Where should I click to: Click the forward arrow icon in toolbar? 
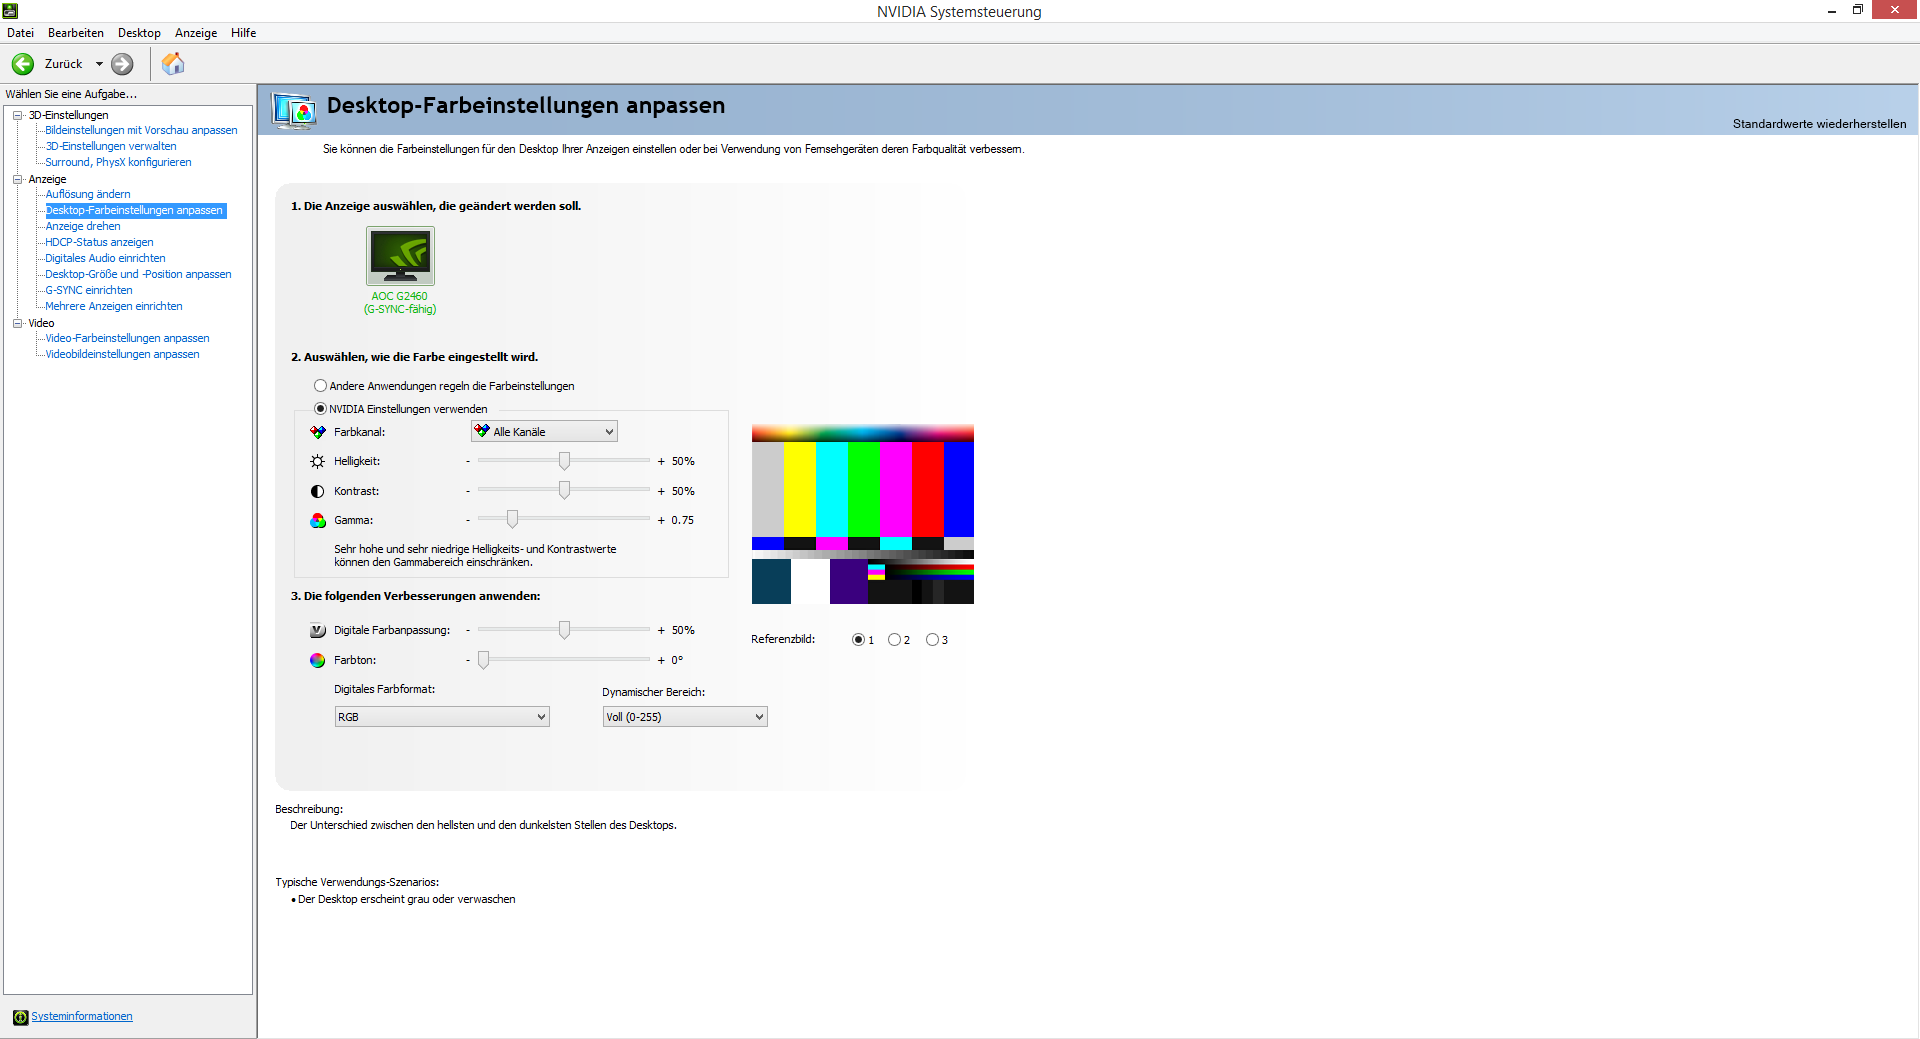point(122,64)
